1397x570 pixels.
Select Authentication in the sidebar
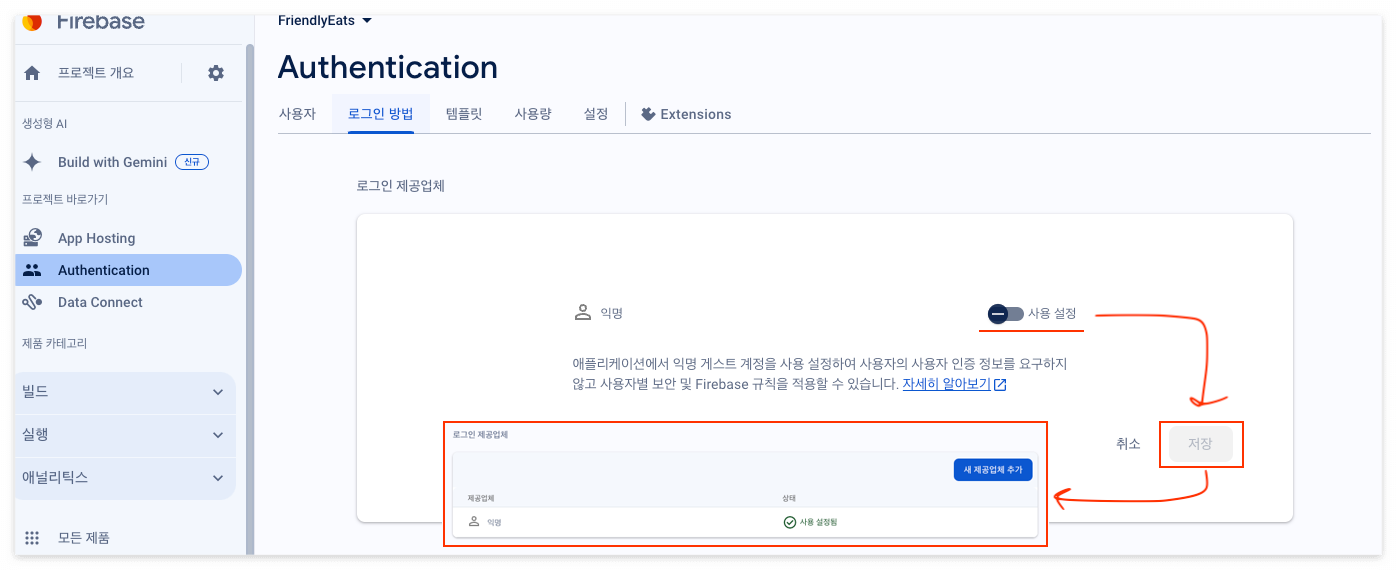pos(128,270)
